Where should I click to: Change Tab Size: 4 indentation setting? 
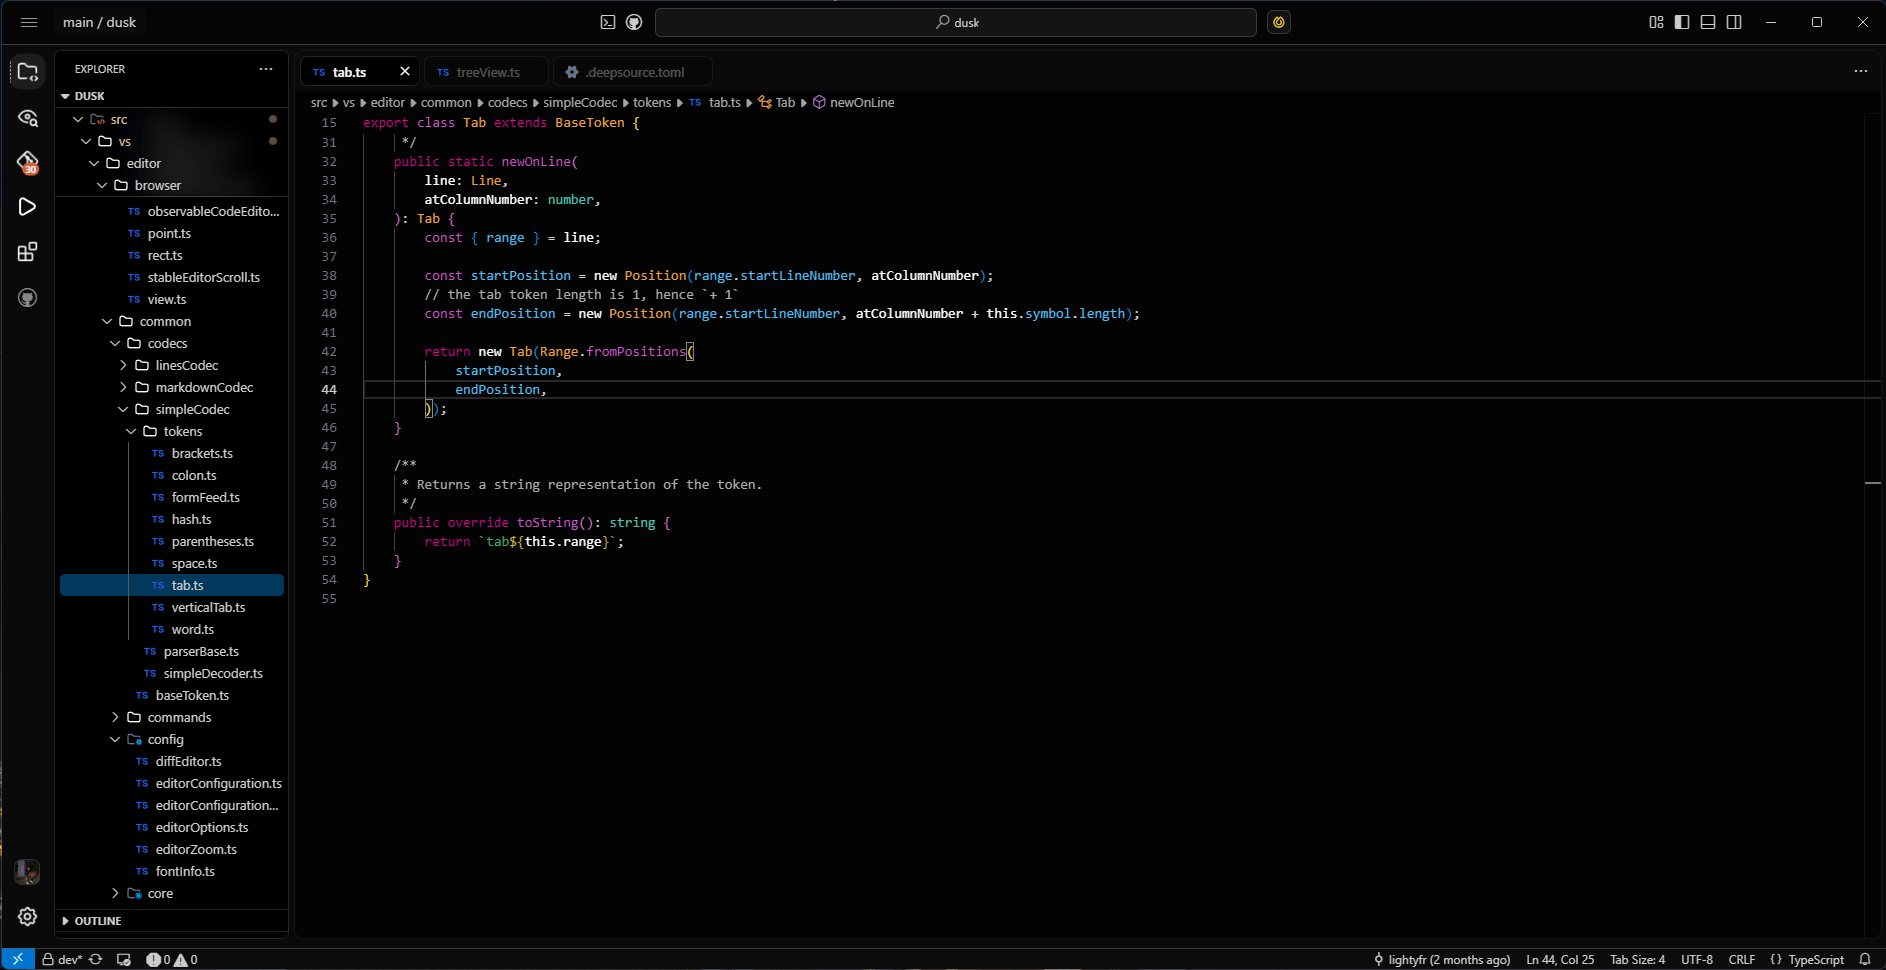pos(1637,959)
